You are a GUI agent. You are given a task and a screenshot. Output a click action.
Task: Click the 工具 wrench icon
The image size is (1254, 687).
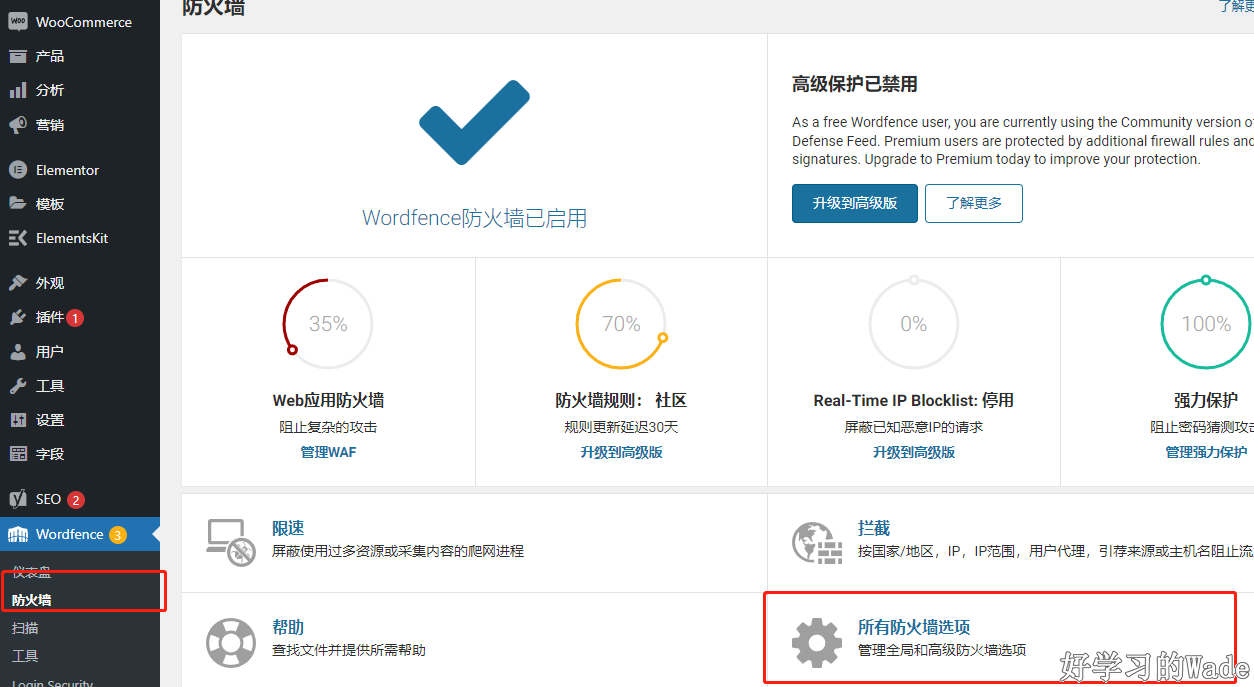pyautogui.click(x=18, y=386)
